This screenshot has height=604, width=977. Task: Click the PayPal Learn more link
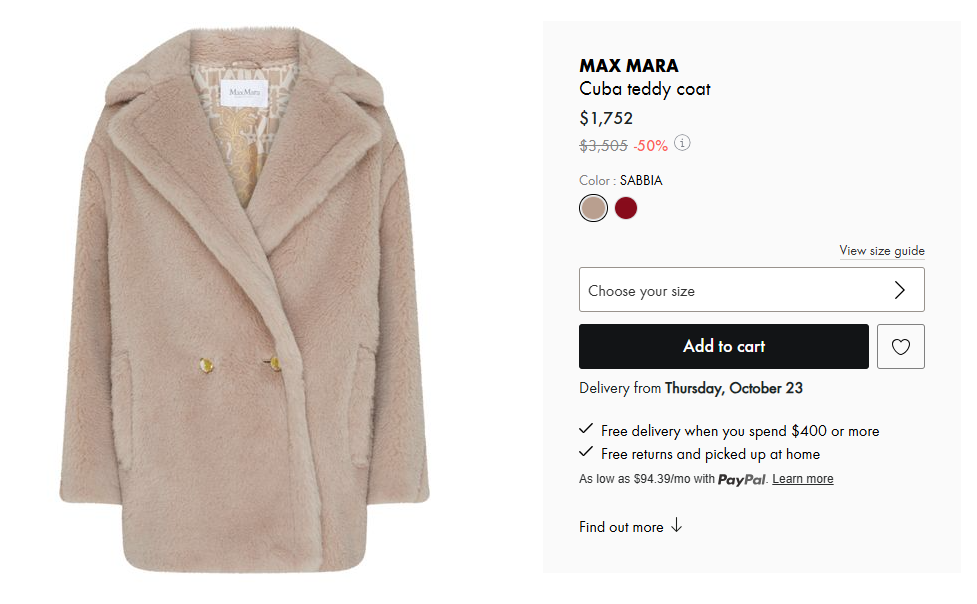[x=802, y=479]
